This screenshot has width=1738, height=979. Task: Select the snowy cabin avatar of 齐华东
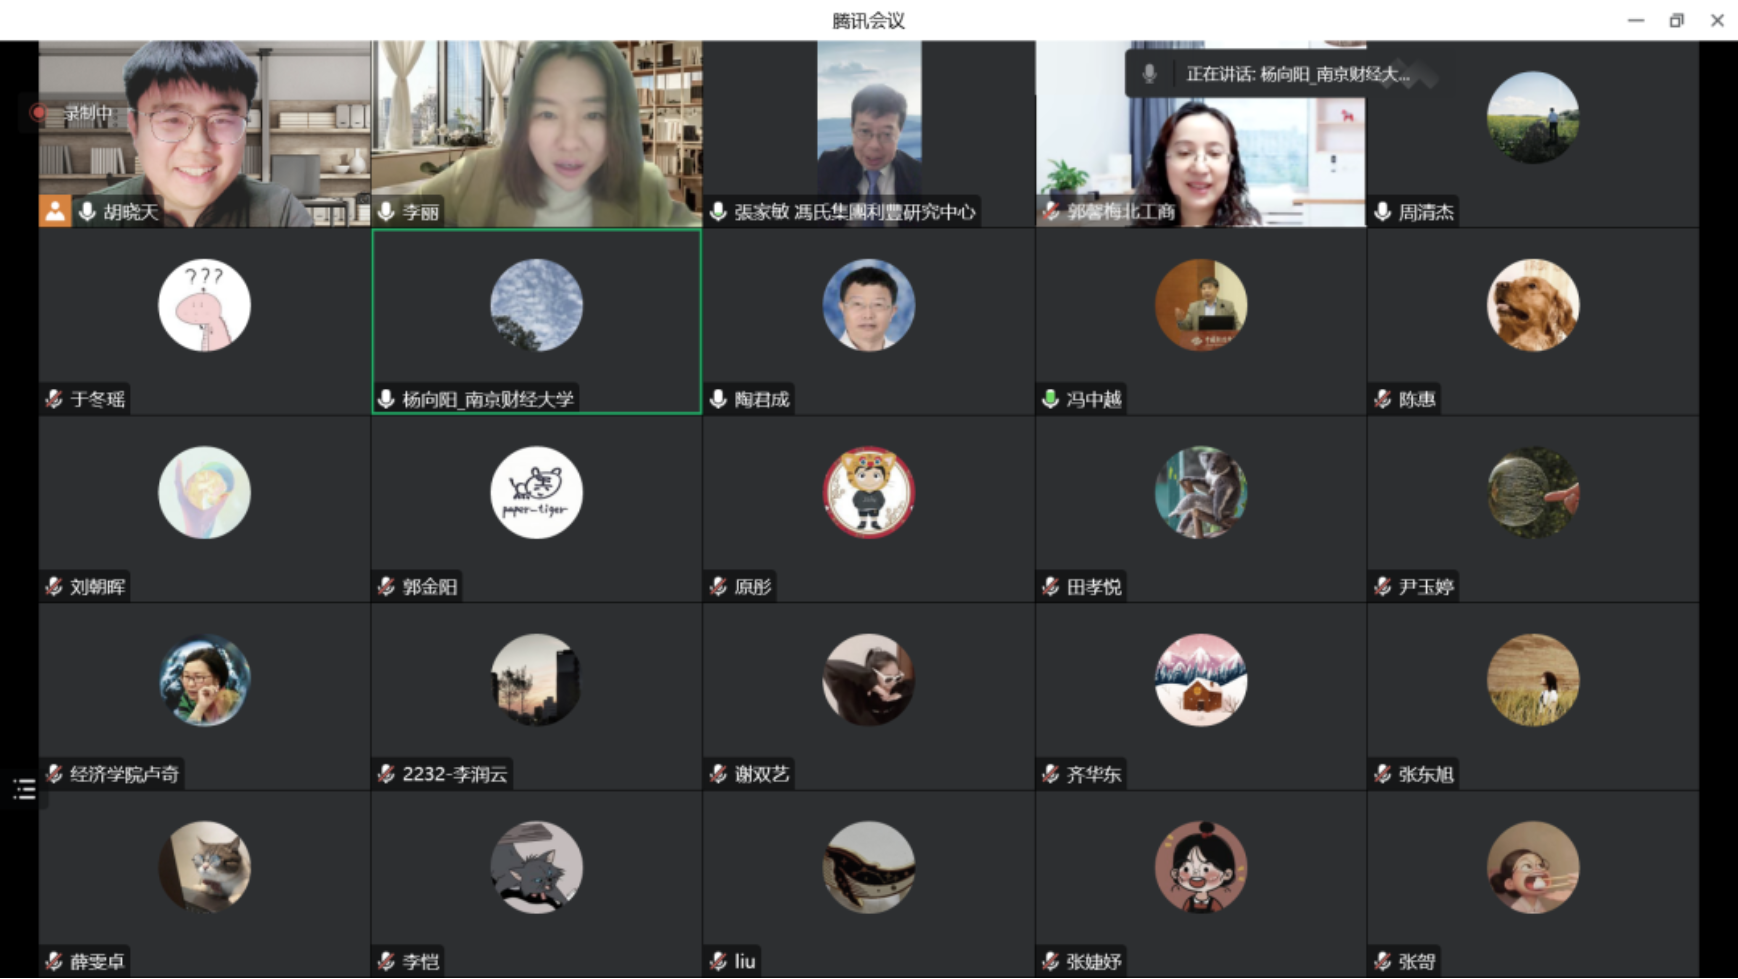pyautogui.click(x=1200, y=680)
